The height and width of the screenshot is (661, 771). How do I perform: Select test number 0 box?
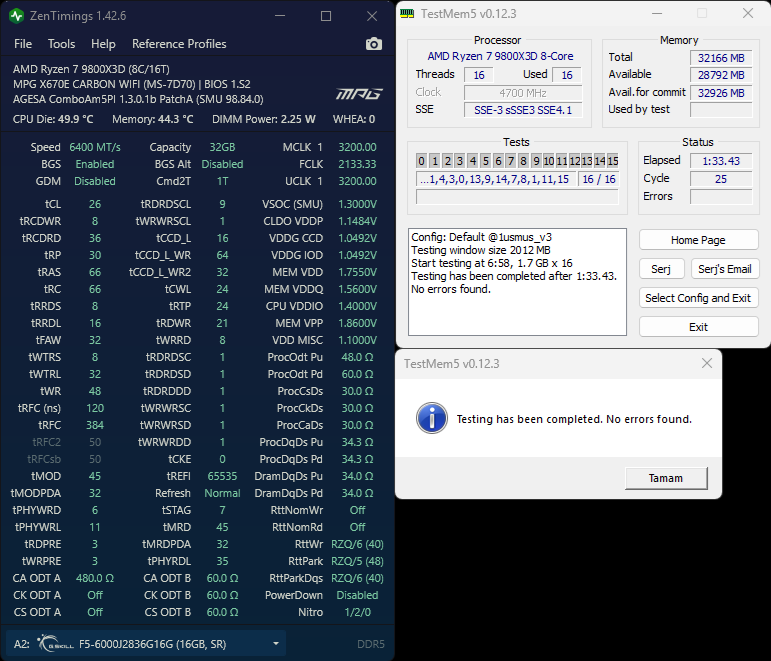[421, 161]
